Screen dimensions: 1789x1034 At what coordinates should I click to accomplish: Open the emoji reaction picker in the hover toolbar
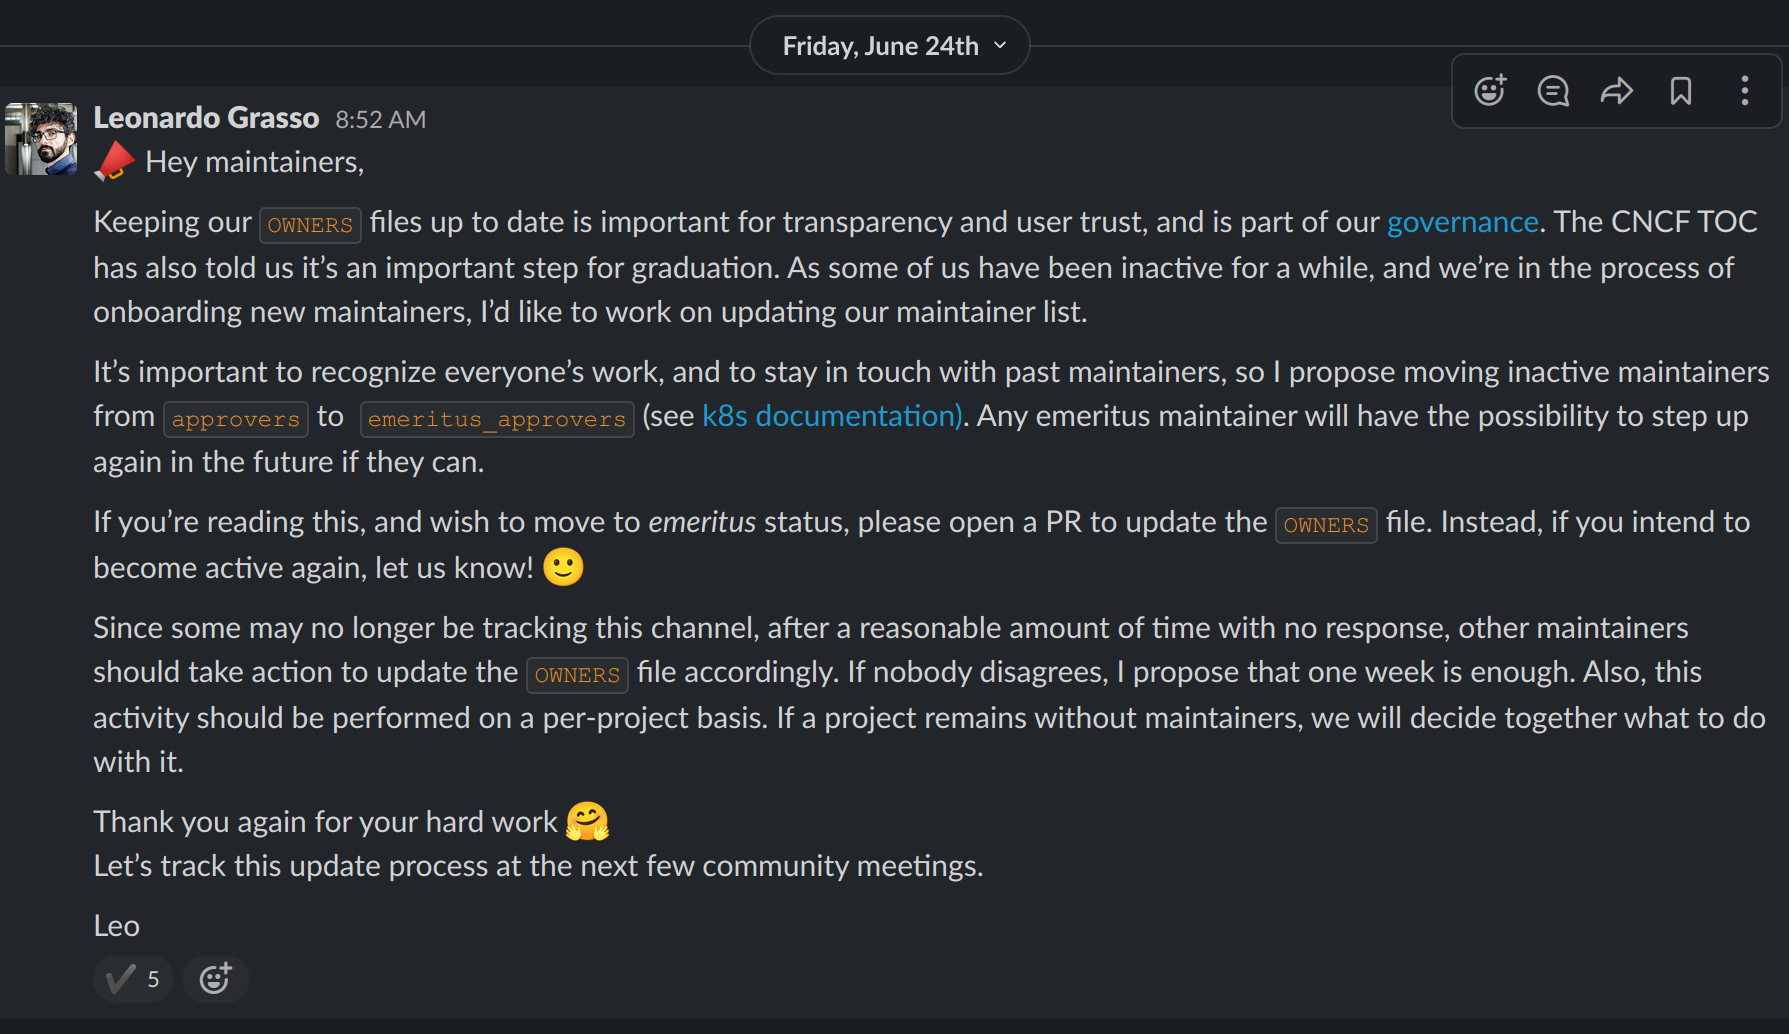(1489, 90)
